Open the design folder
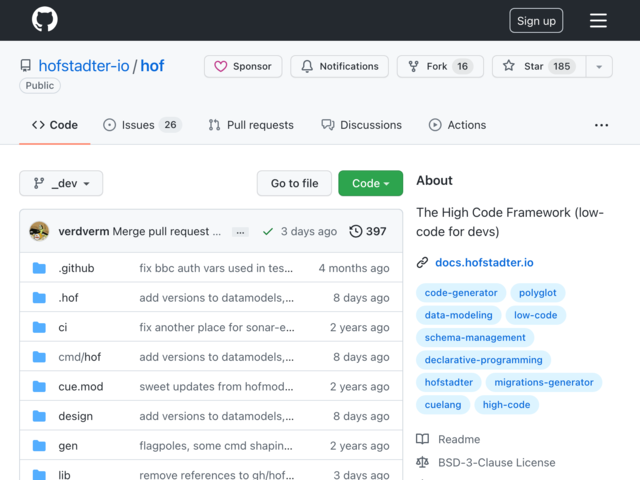Viewport: 640px width, 480px height. (76, 416)
